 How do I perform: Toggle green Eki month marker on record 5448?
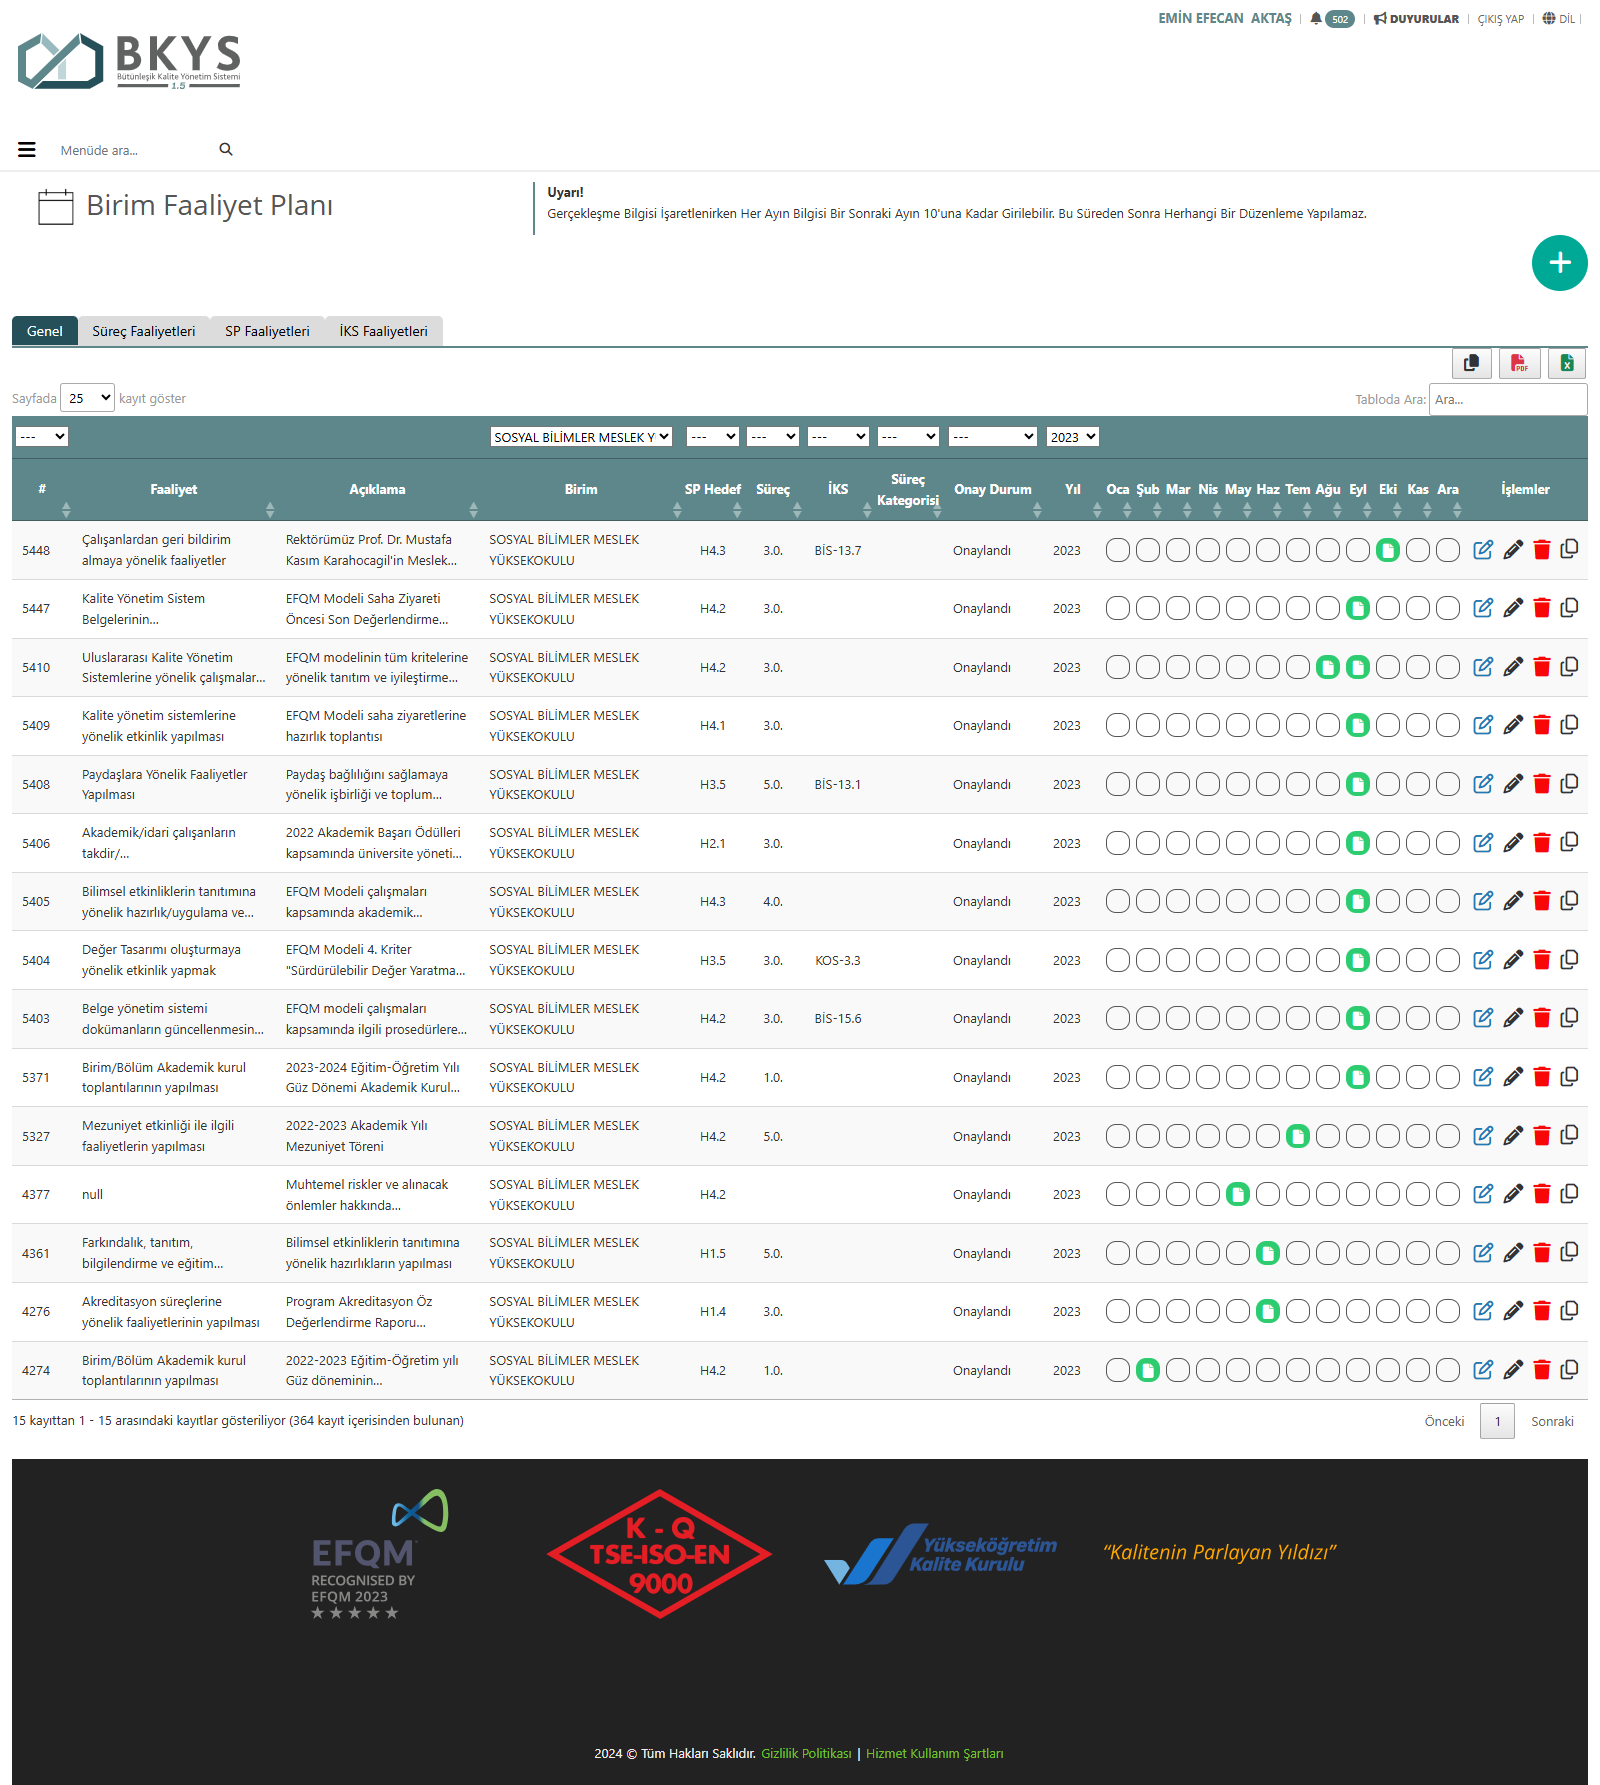click(x=1387, y=550)
